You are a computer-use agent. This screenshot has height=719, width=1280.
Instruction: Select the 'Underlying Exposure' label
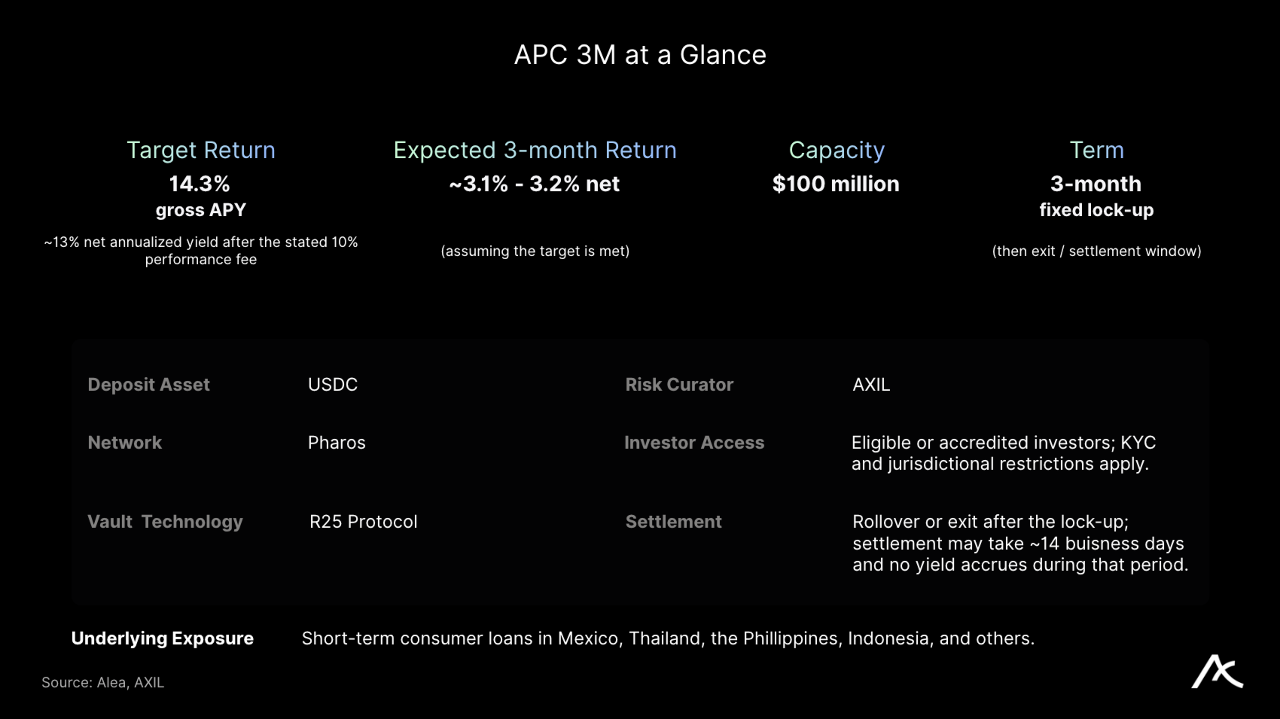point(162,639)
